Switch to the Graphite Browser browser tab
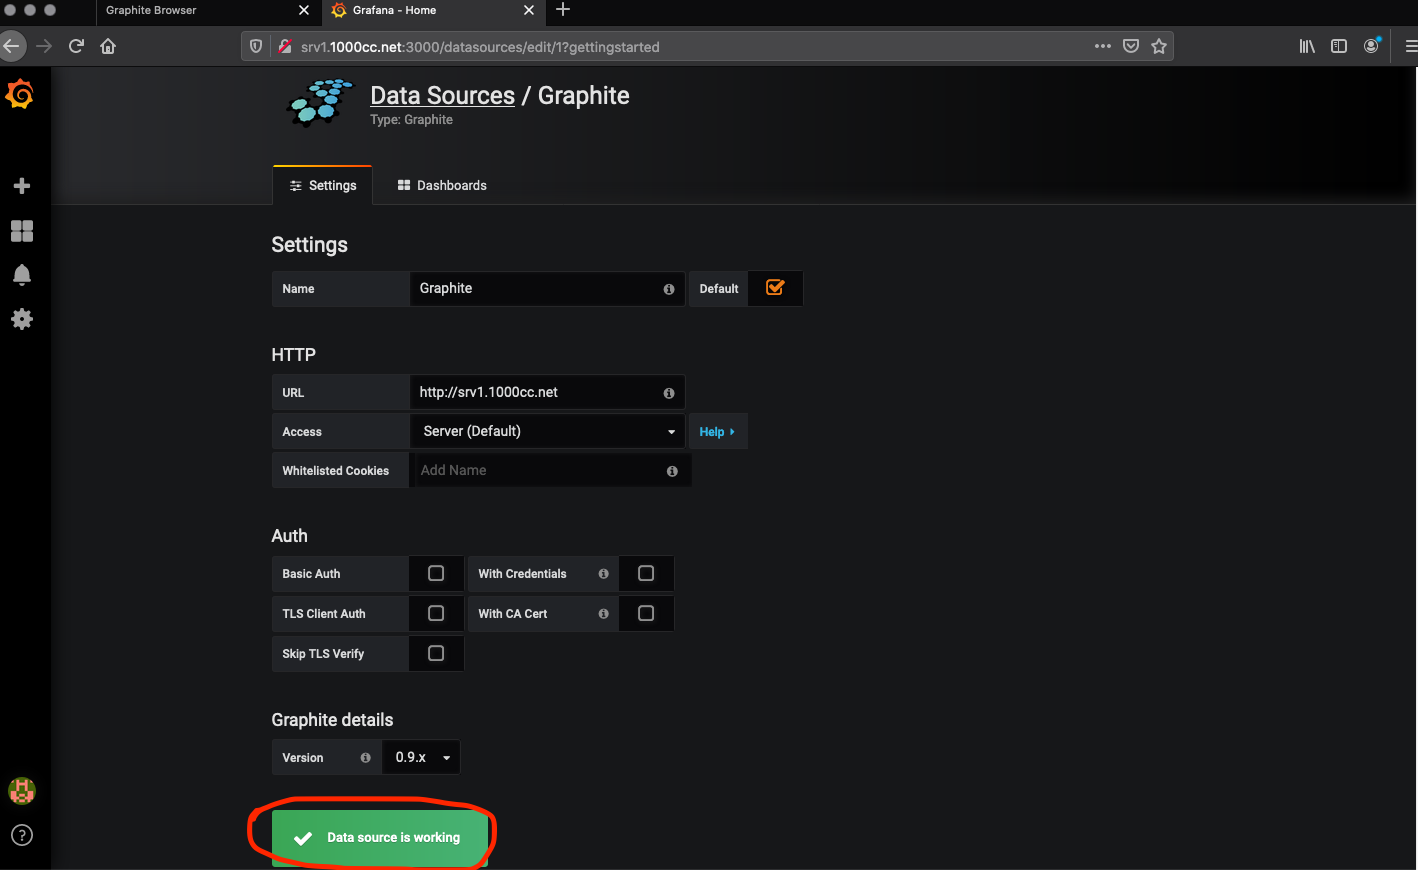This screenshot has width=1418, height=870. coord(152,10)
